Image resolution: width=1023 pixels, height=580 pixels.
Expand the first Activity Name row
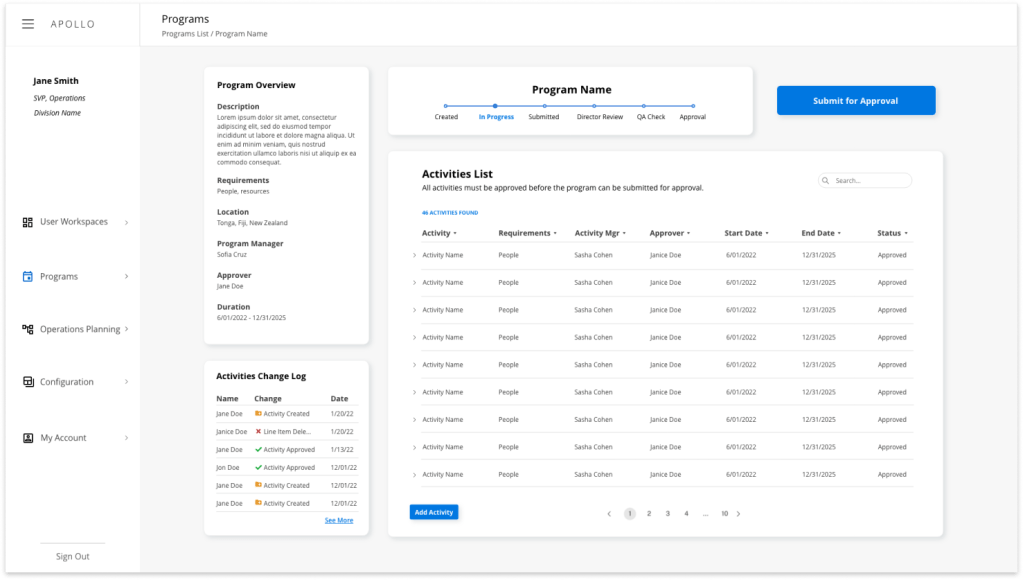point(414,255)
